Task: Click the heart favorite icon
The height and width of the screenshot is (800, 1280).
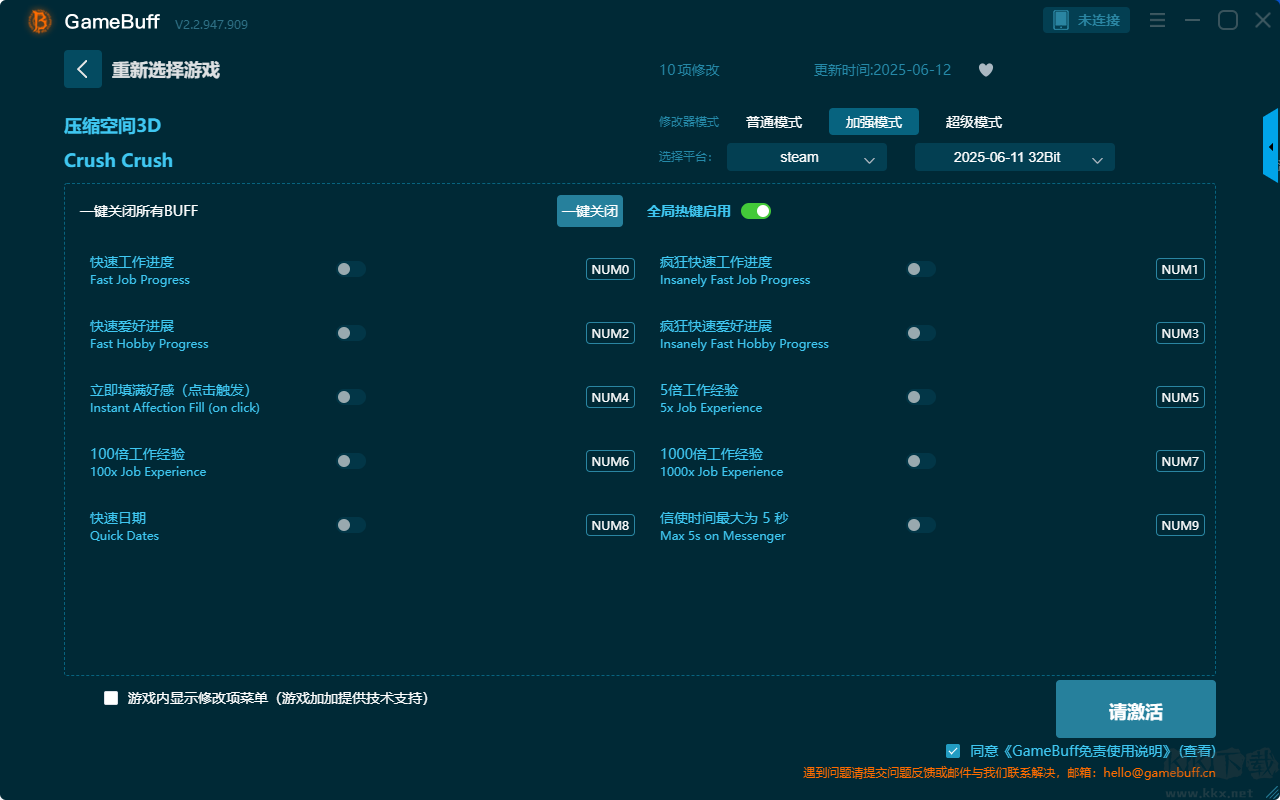Action: pyautogui.click(x=985, y=70)
